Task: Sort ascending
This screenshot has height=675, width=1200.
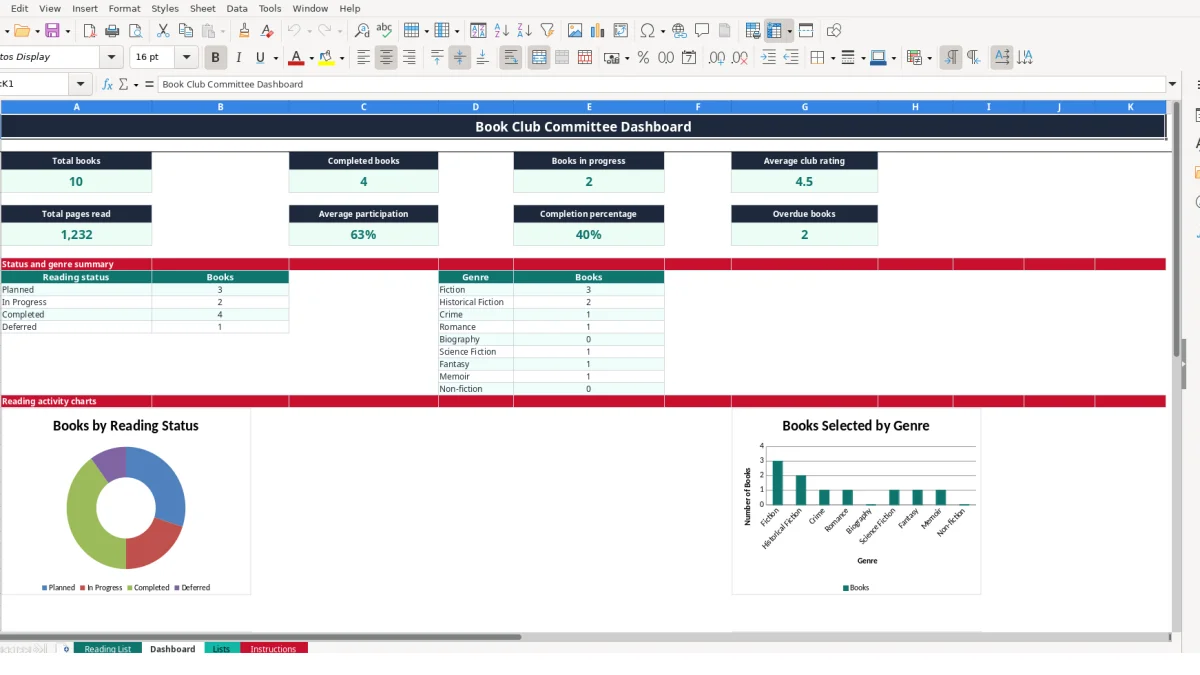Action: tap(502, 31)
